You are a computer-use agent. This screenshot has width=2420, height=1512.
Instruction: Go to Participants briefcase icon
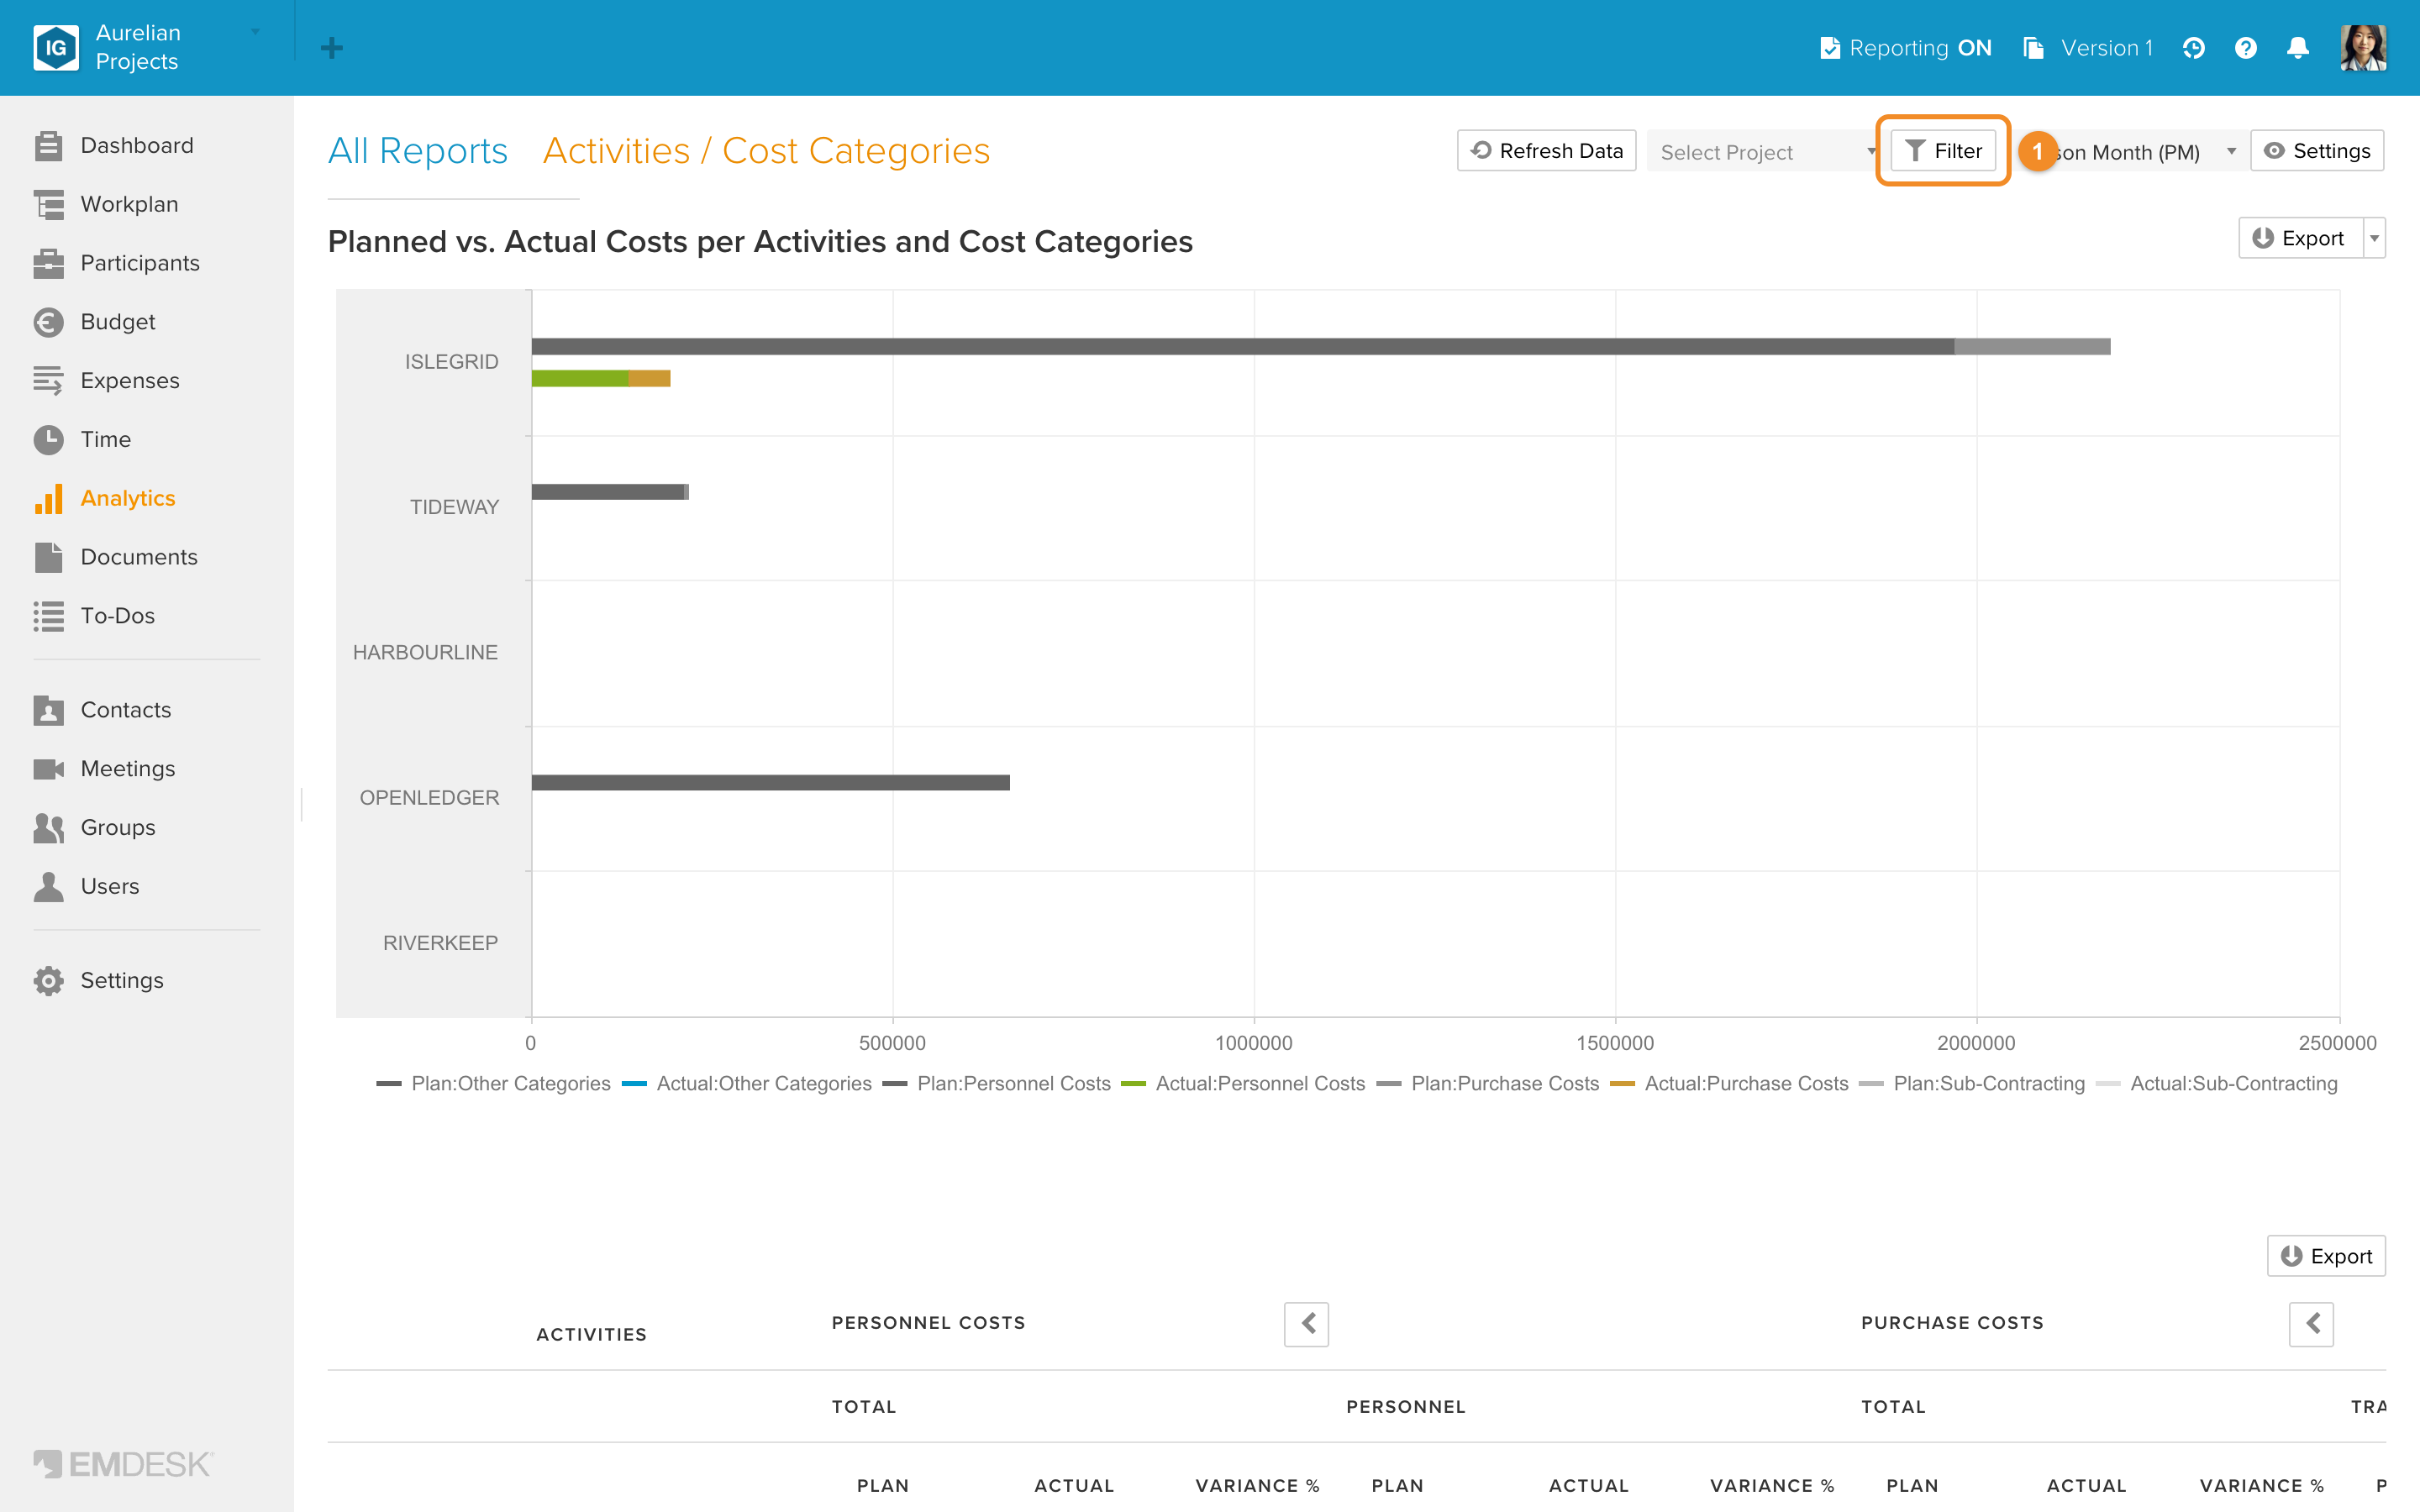click(x=48, y=263)
